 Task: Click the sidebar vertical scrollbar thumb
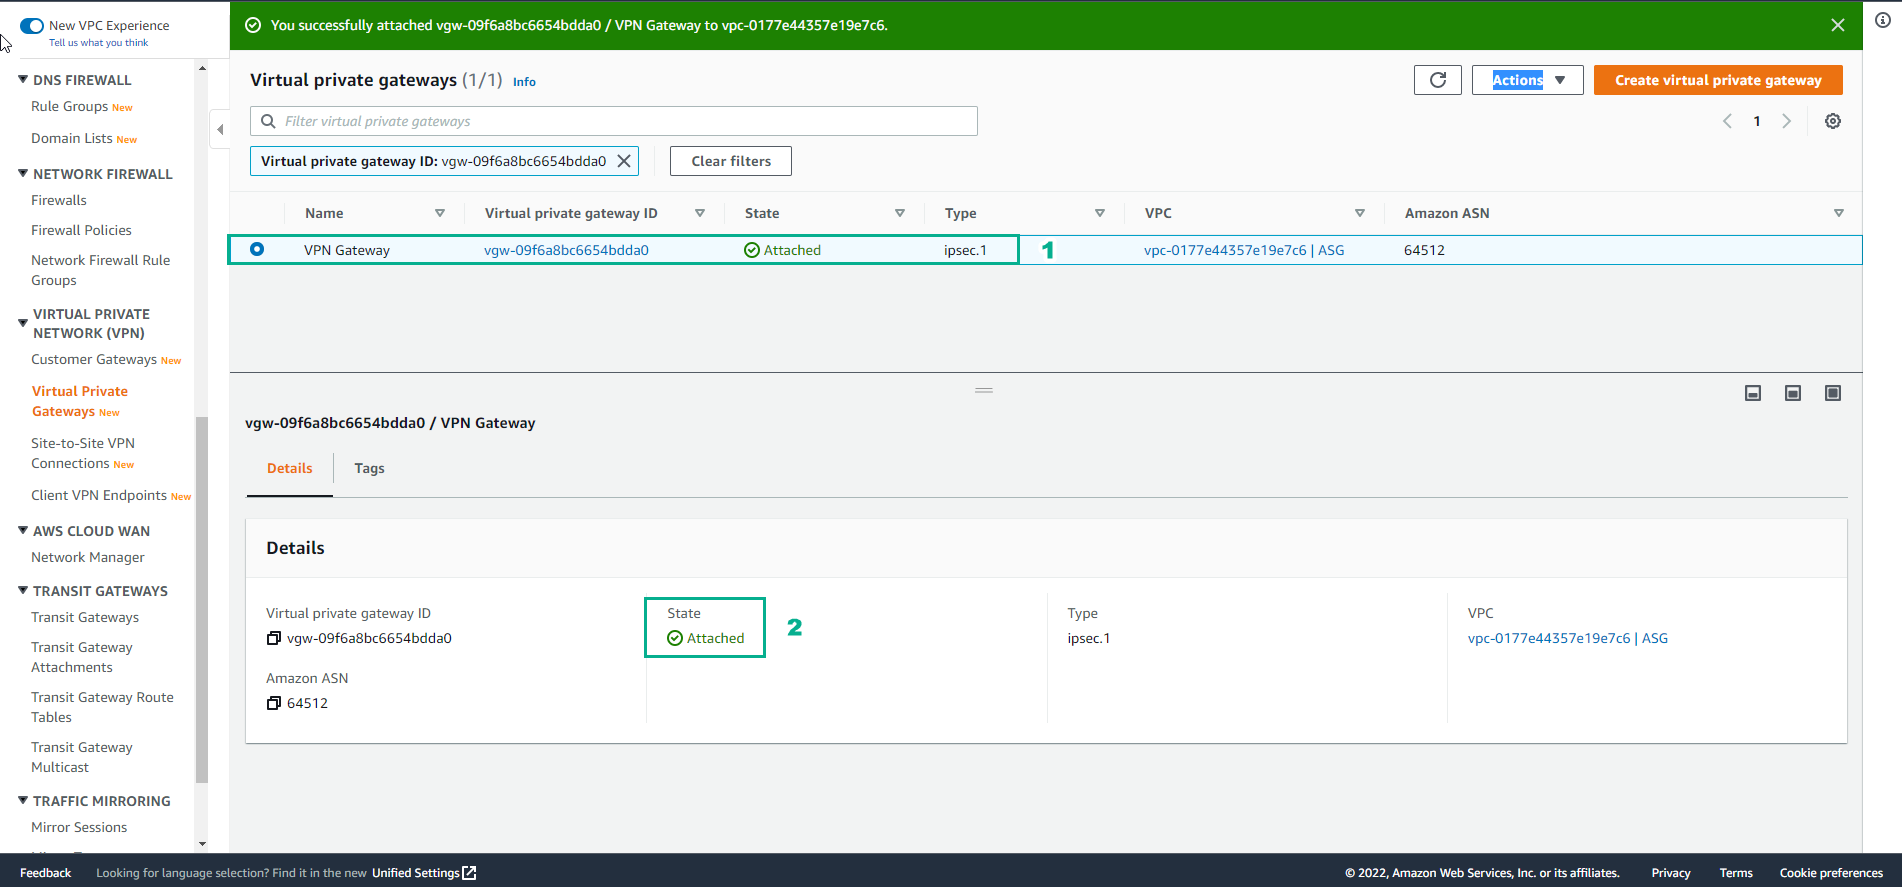202,598
